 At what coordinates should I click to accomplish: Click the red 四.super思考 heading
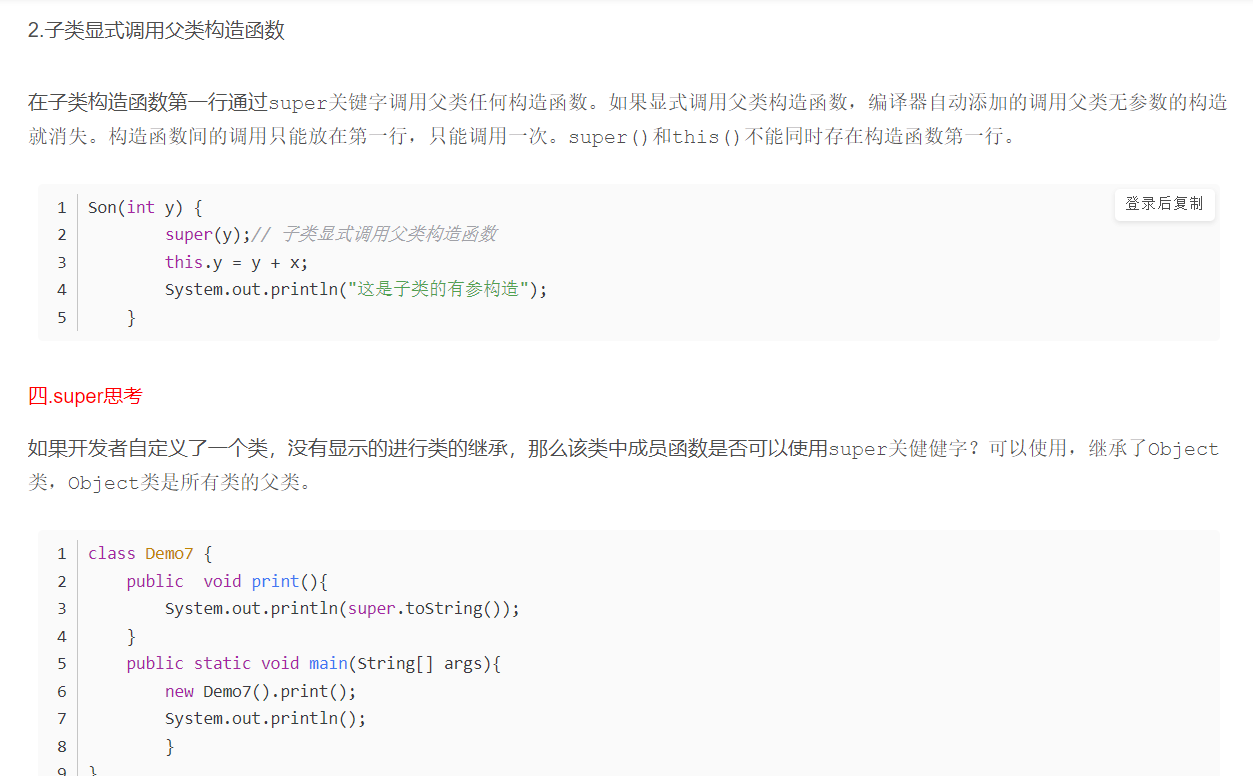(x=85, y=396)
